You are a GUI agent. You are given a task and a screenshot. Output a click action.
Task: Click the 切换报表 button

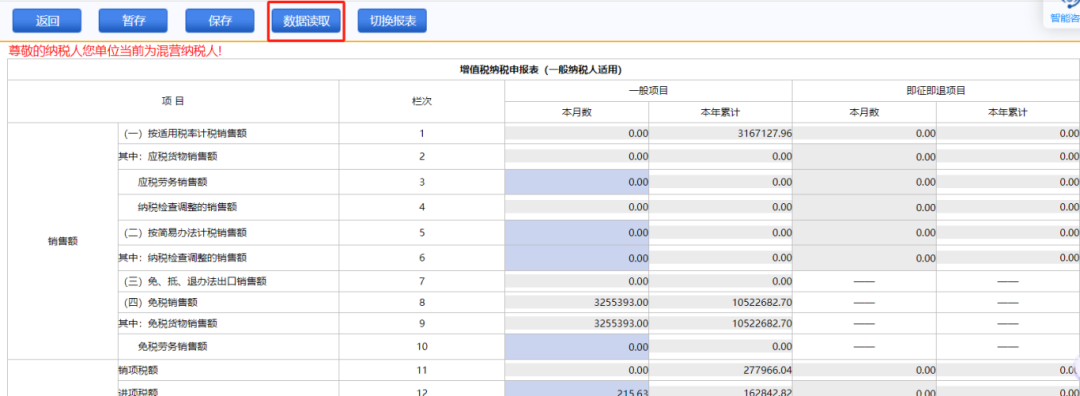392,21
